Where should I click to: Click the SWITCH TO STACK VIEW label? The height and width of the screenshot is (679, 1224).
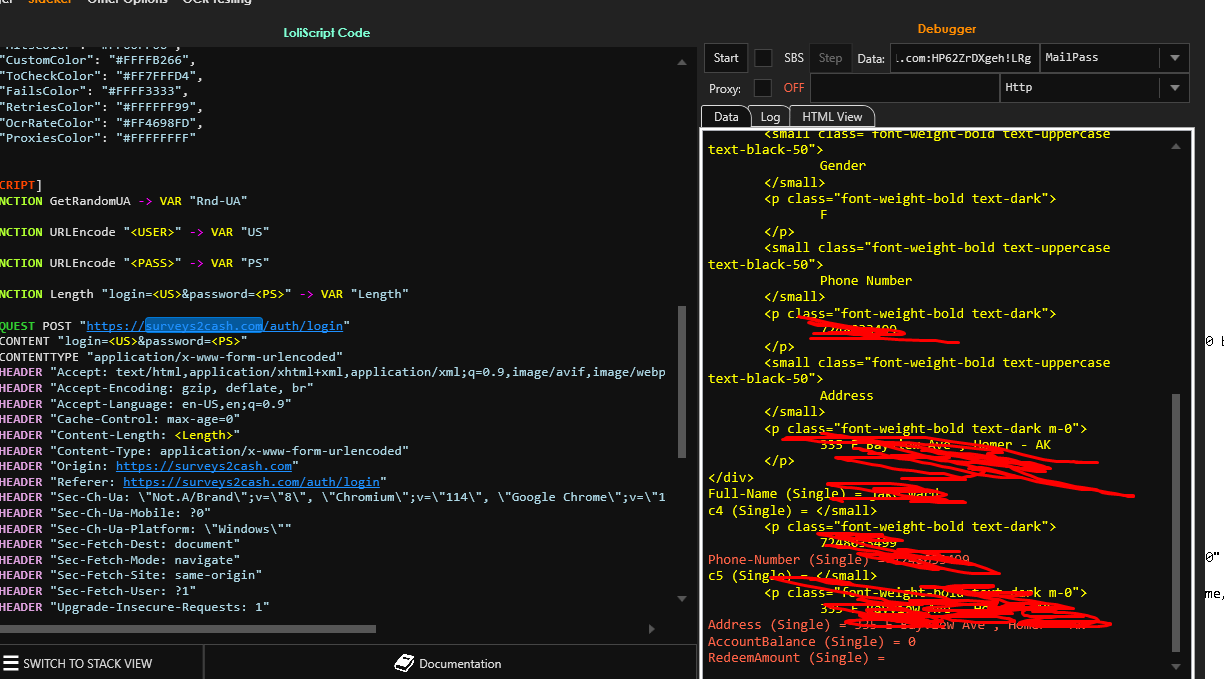pyautogui.click(x=87, y=663)
